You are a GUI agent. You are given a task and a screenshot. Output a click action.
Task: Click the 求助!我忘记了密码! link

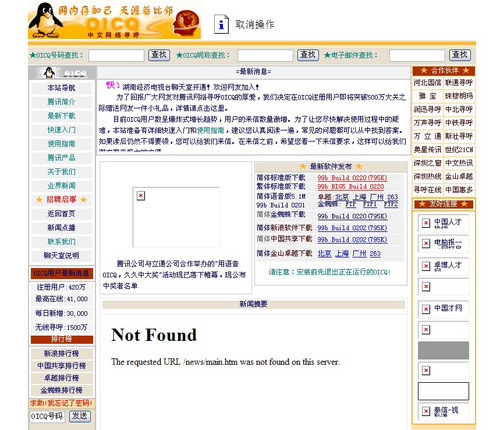pos(61,403)
